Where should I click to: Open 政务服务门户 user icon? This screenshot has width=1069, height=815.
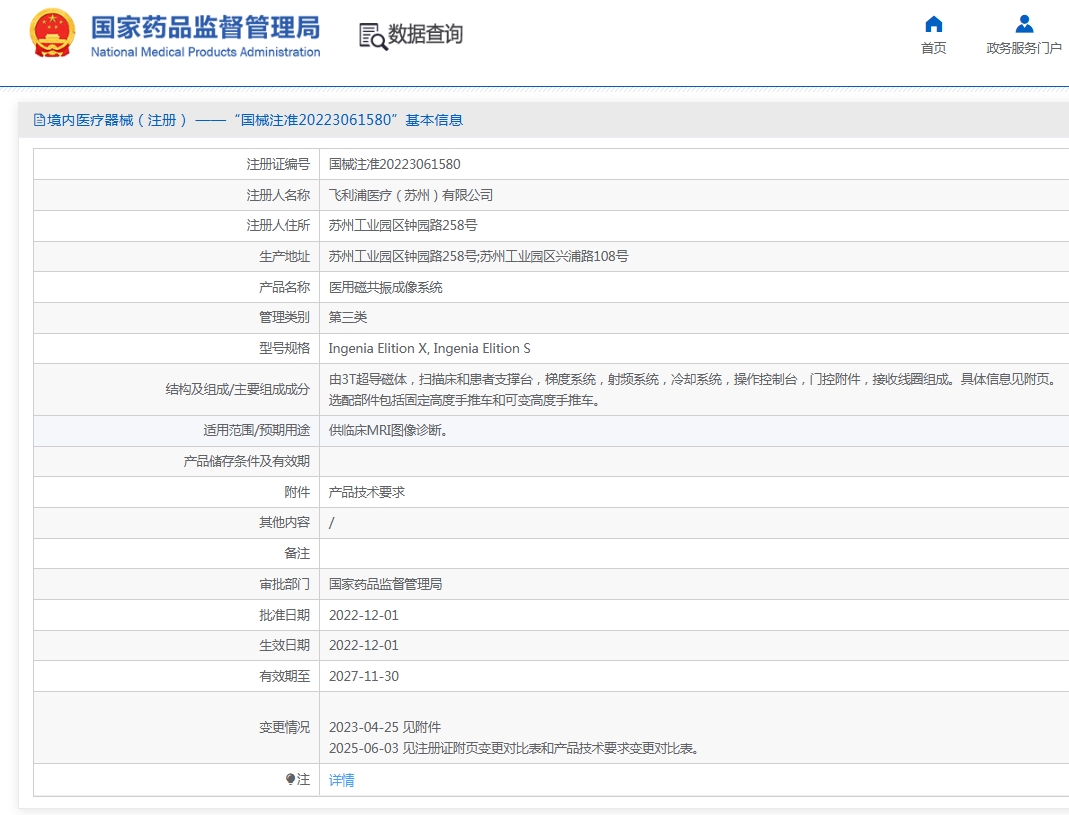[1024, 24]
